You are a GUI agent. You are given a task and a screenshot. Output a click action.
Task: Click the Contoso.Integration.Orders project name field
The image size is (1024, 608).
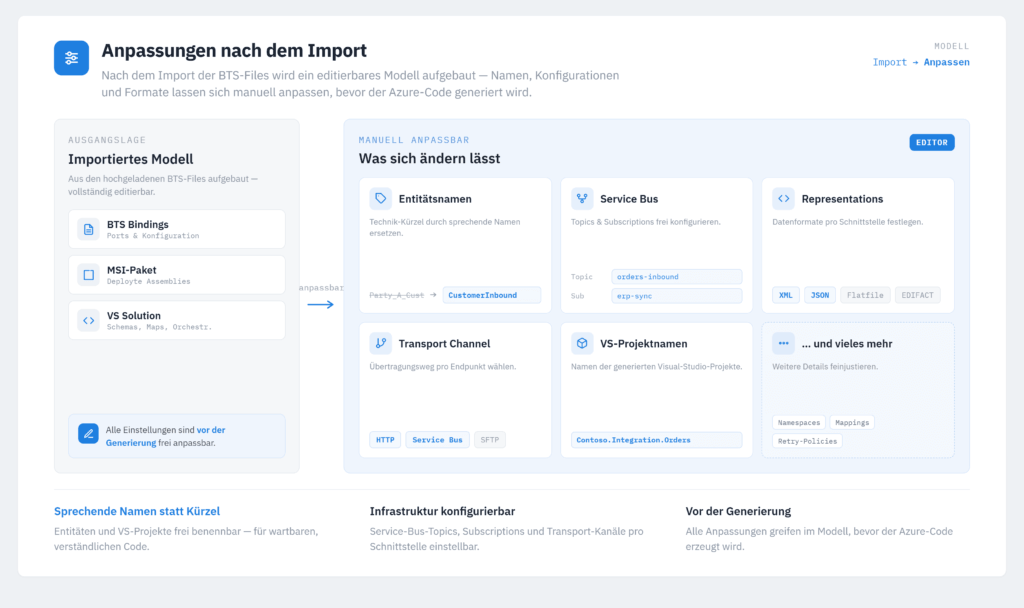click(656, 440)
